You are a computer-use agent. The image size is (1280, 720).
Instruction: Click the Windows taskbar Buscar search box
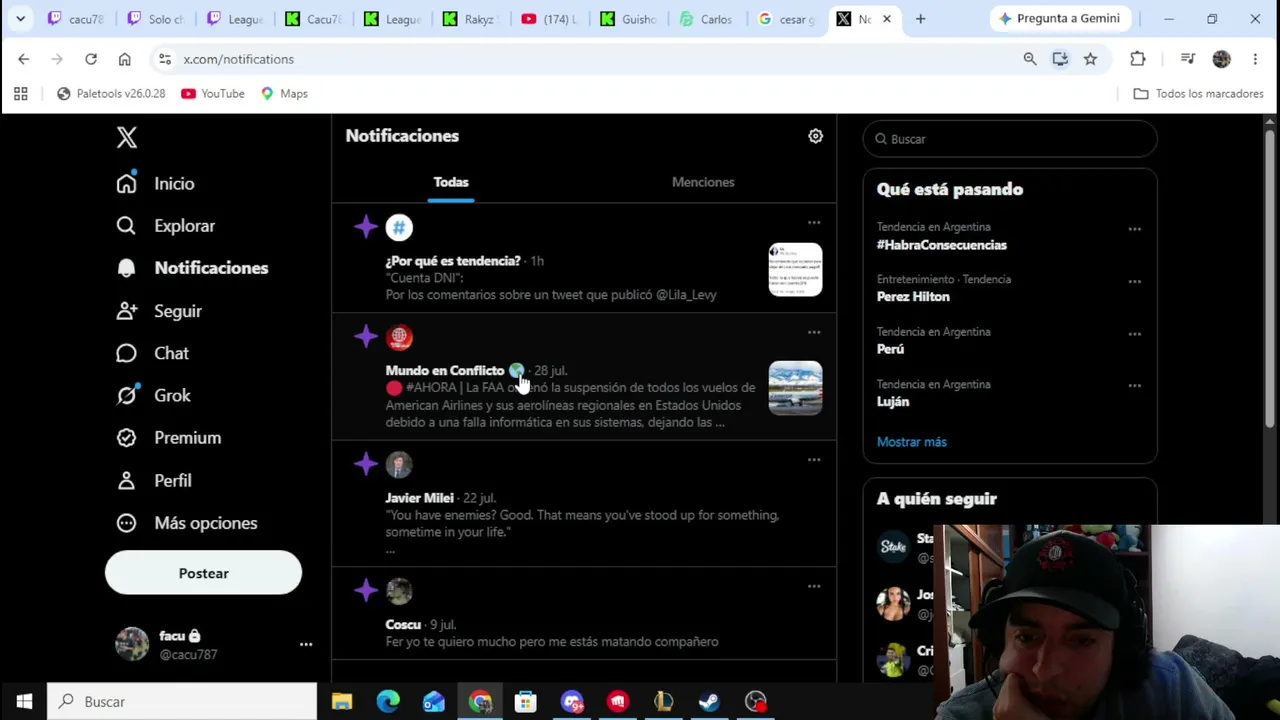182,701
